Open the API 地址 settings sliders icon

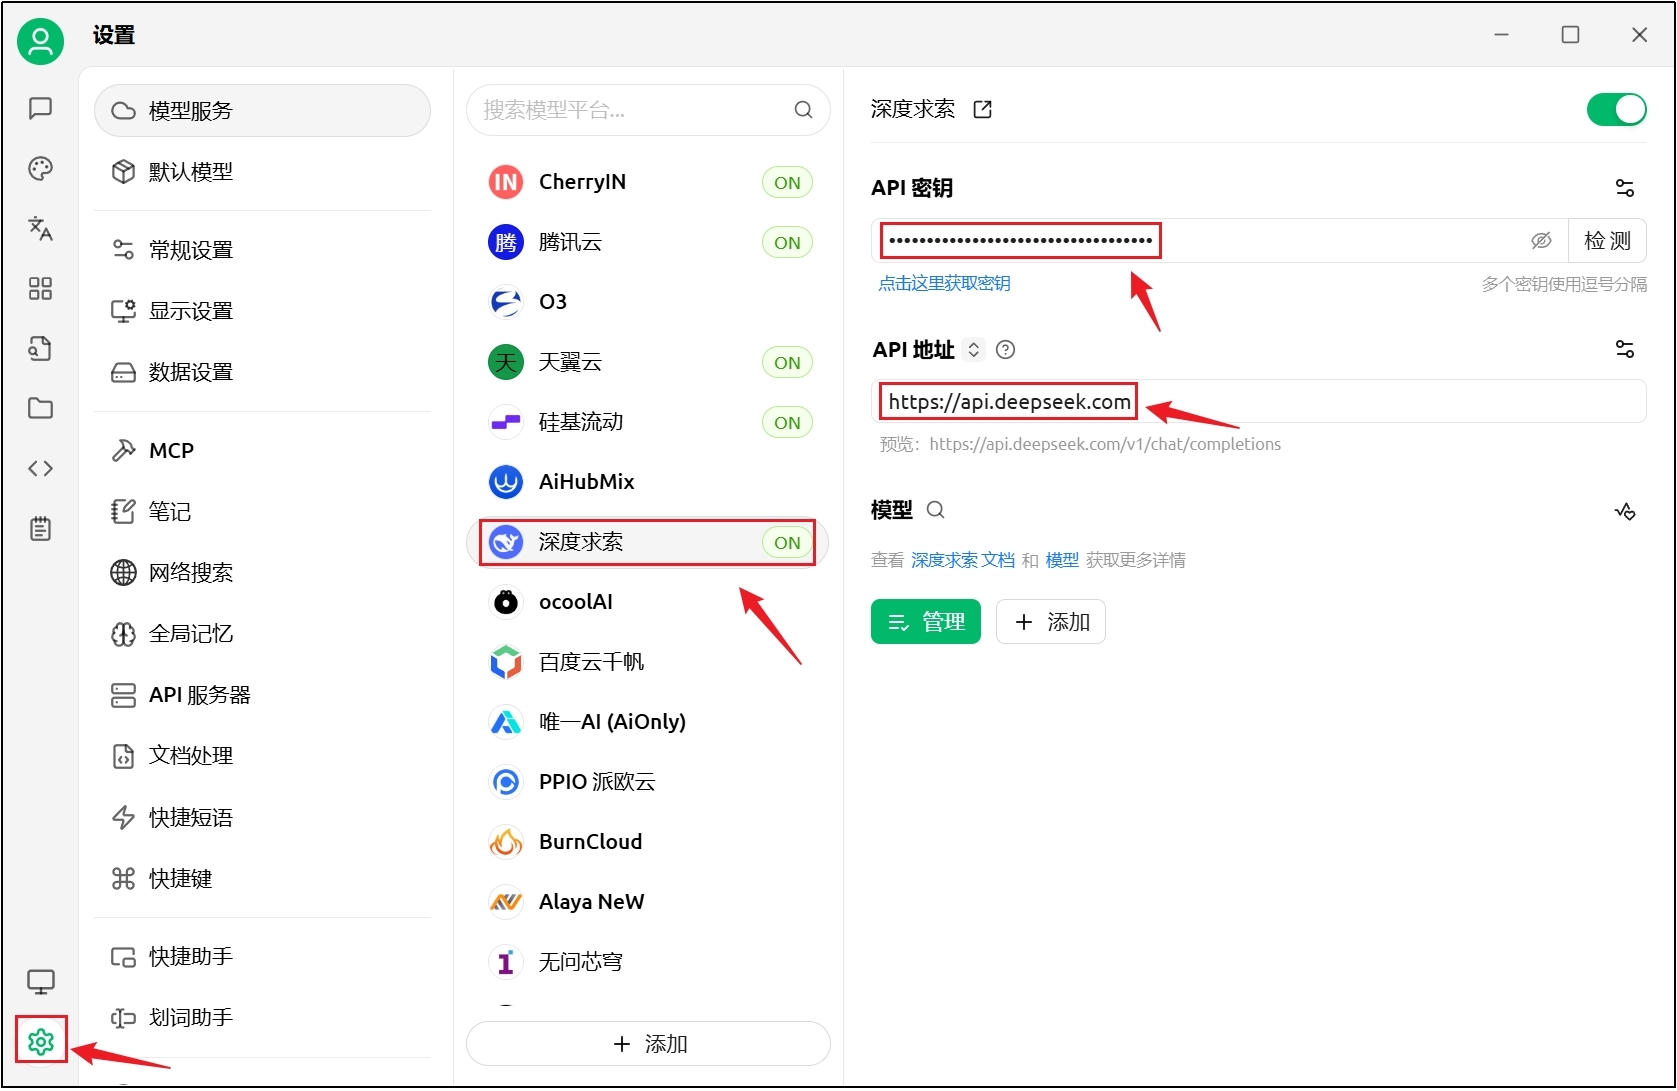pyautogui.click(x=1625, y=349)
